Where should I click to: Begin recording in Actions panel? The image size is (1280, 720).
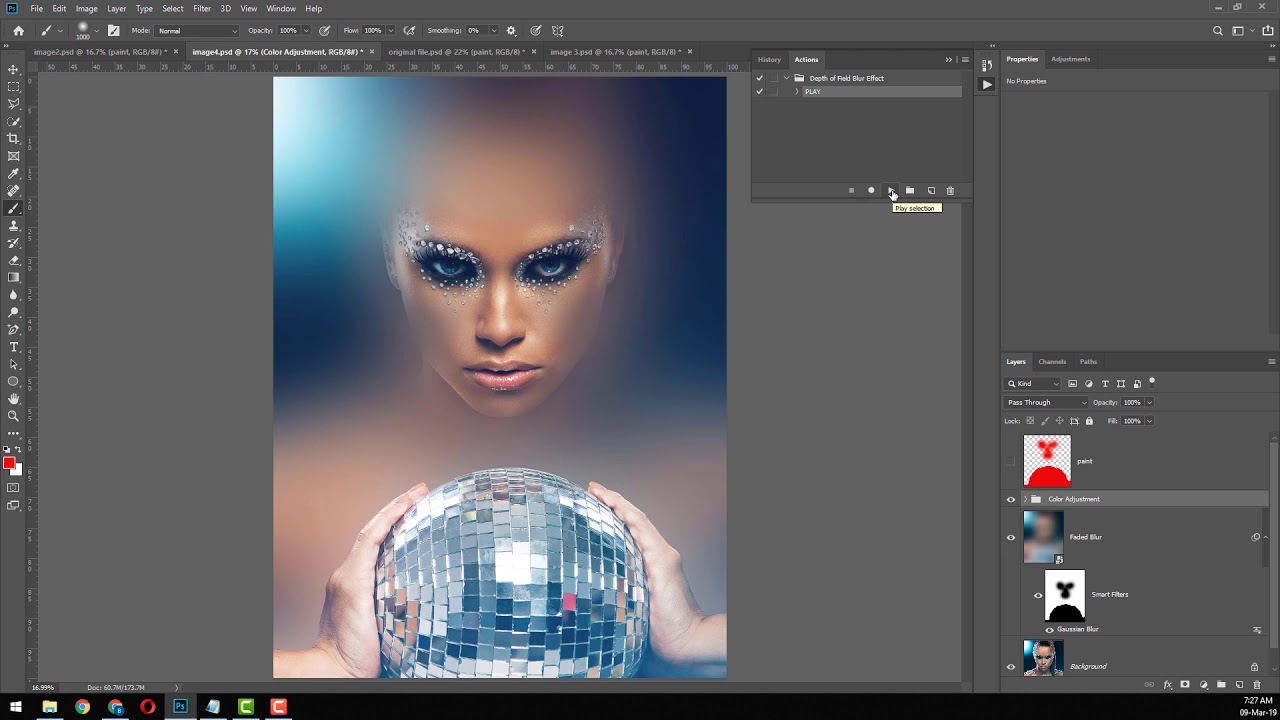(x=871, y=190)
